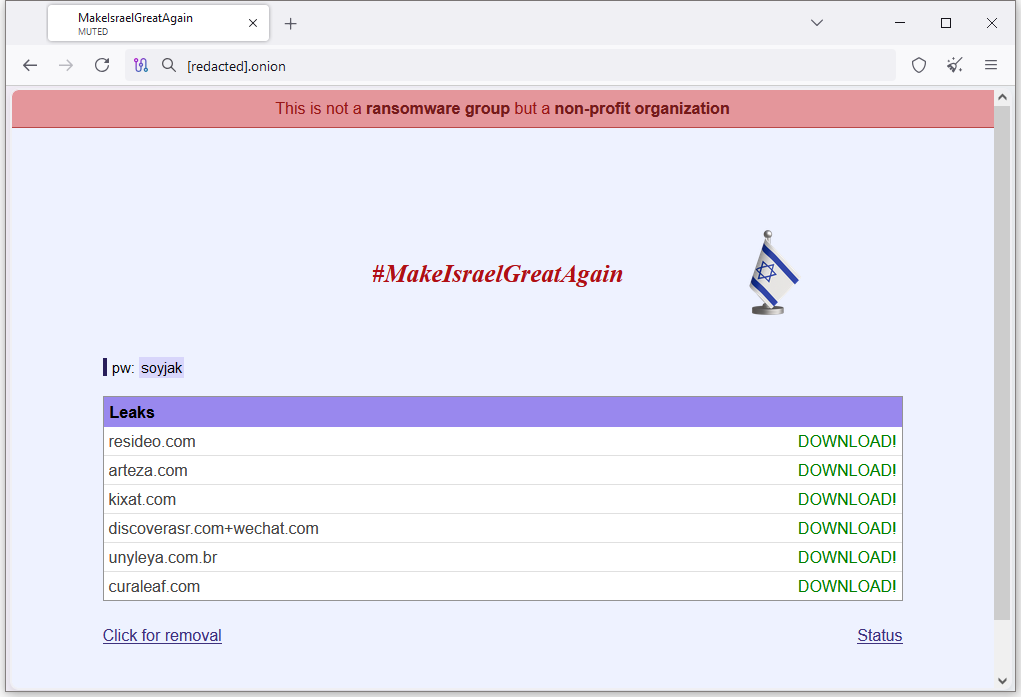Viewport: 1021px width, 697px height.
Task: Open the hamburger application menu
Action: 991,65
